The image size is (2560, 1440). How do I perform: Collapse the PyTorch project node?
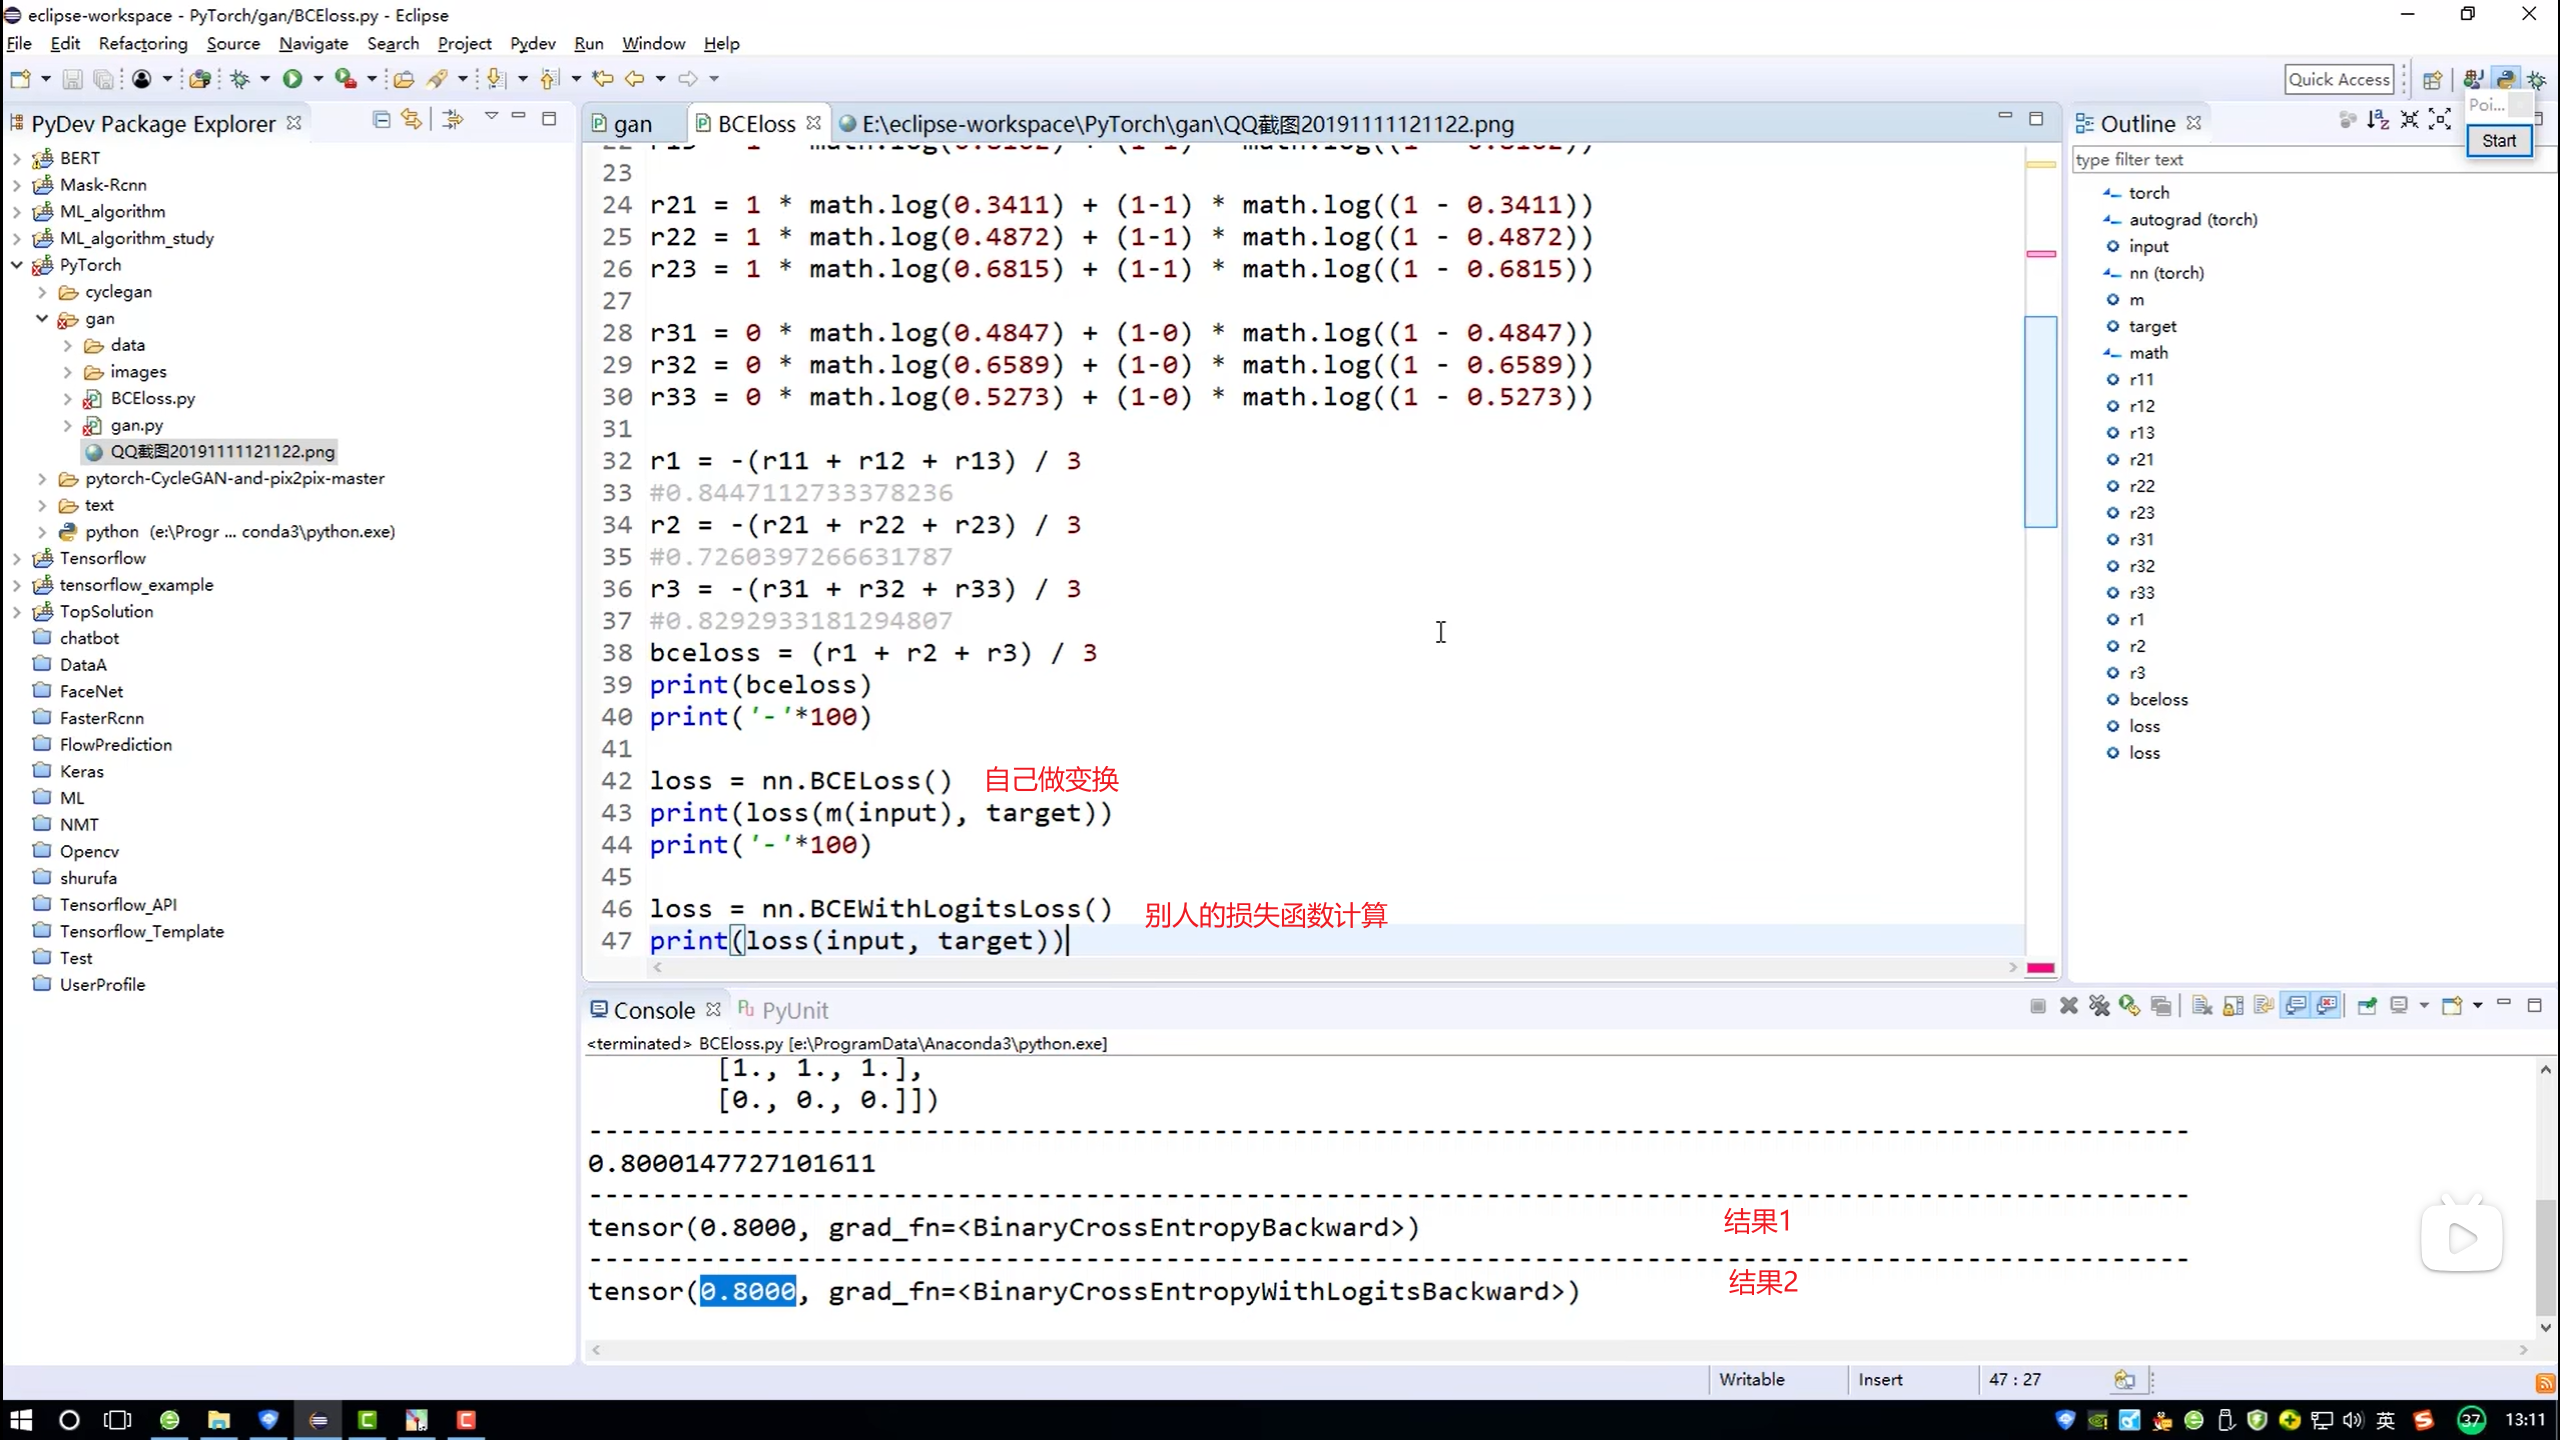coord(16,265)
